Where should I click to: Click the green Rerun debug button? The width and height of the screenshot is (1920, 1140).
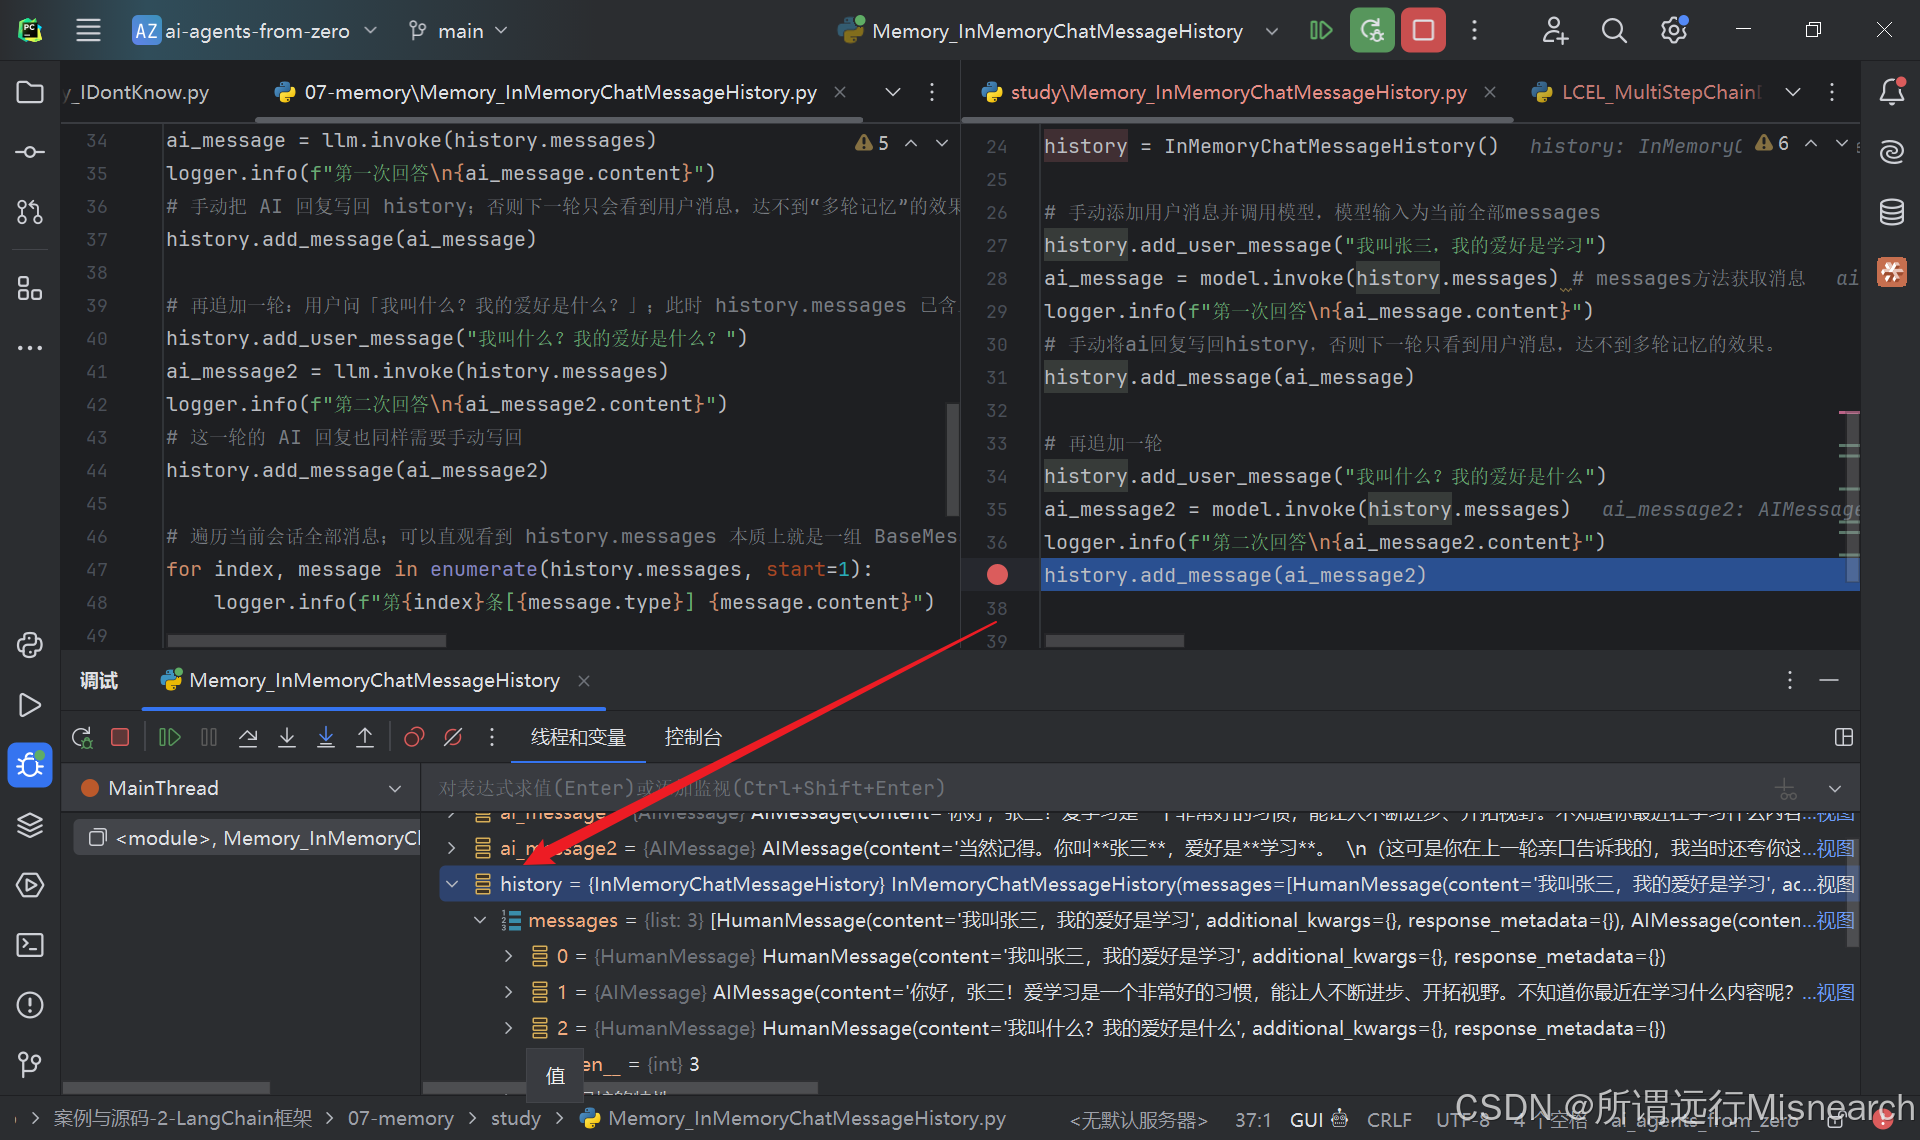[x=1372, y=30]
